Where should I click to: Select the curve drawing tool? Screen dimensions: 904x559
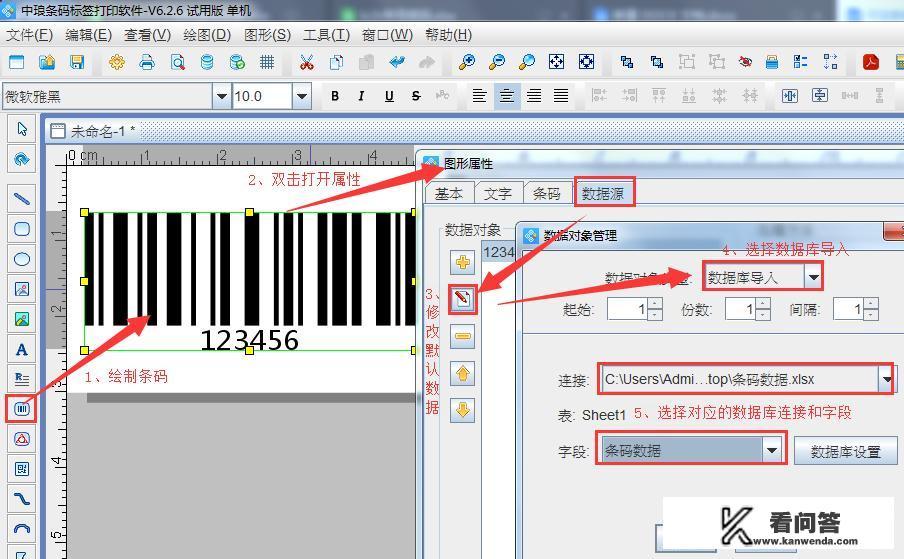pyautogui.click(x=21, y=499)
